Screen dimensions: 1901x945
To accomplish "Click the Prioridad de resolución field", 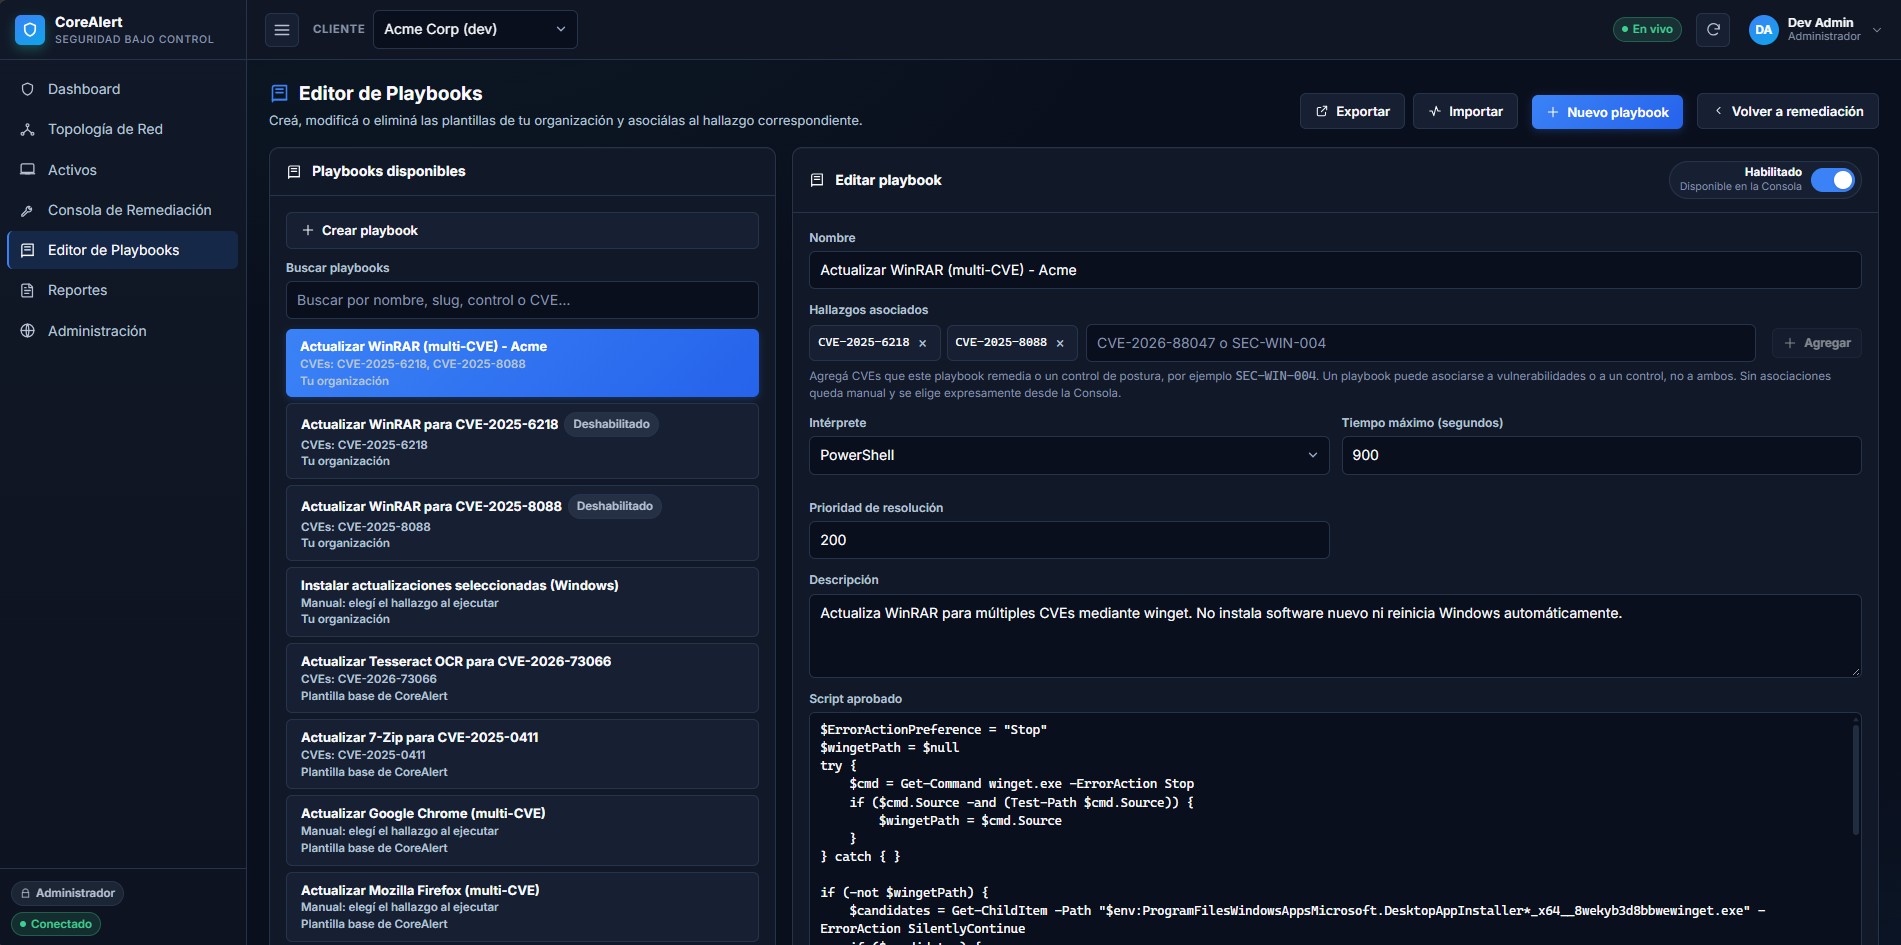I will click(x=1068, y=540).
